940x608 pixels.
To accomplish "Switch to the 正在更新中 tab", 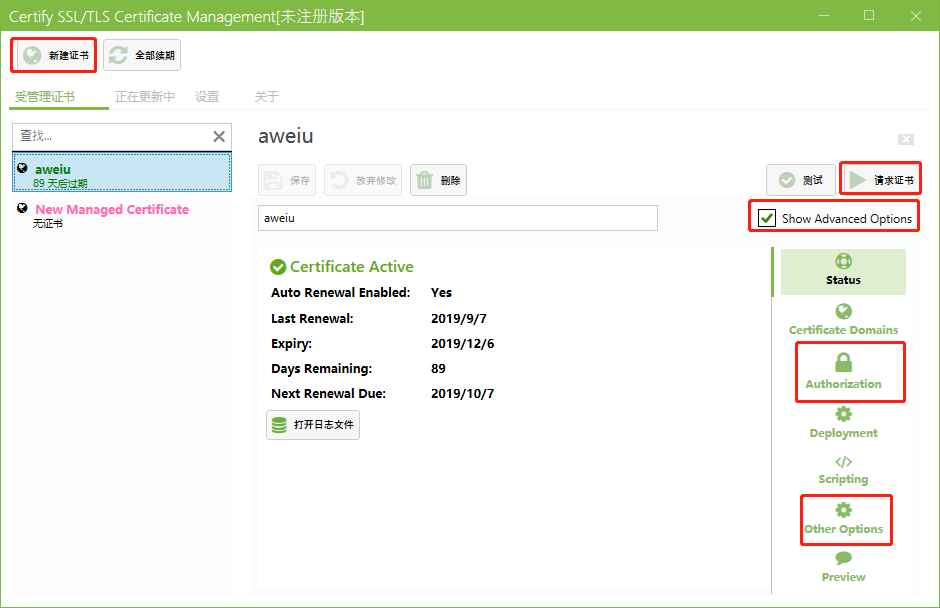I will (x=145, y=97).
